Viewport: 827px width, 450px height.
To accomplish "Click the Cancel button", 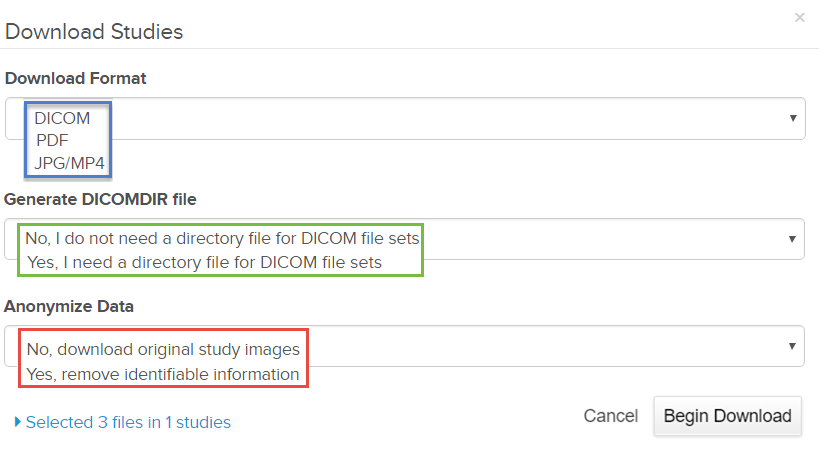I will pyautogui.click(x=610, y=416).
